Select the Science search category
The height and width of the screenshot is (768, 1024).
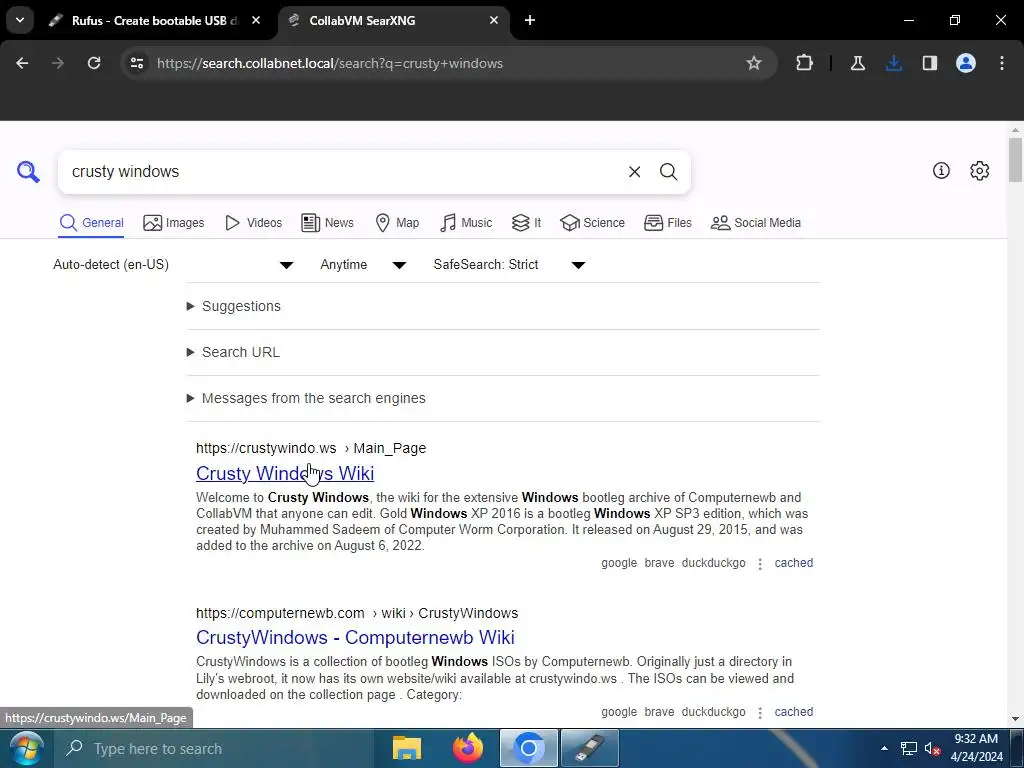(x=592, y=223)
